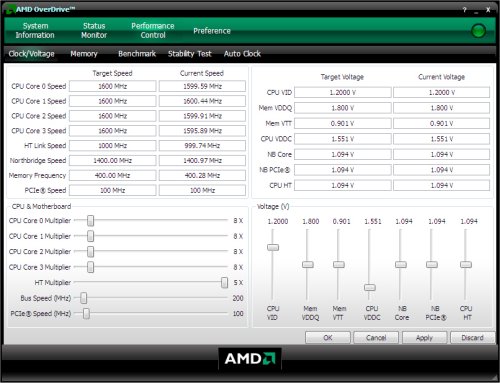Open the help question mark icon
The image size is (500, 383).
point(464,10)
